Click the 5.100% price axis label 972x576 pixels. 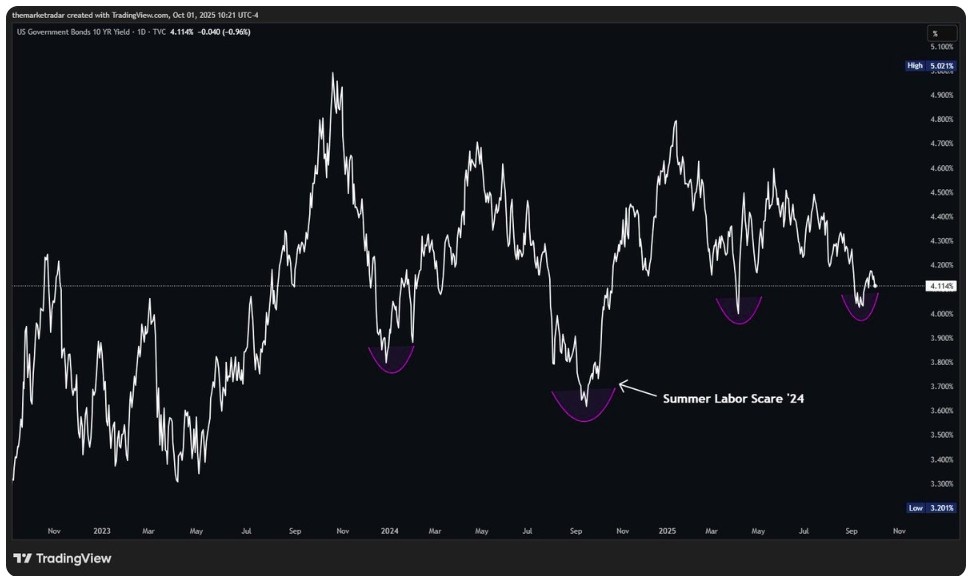pos(942,47)
